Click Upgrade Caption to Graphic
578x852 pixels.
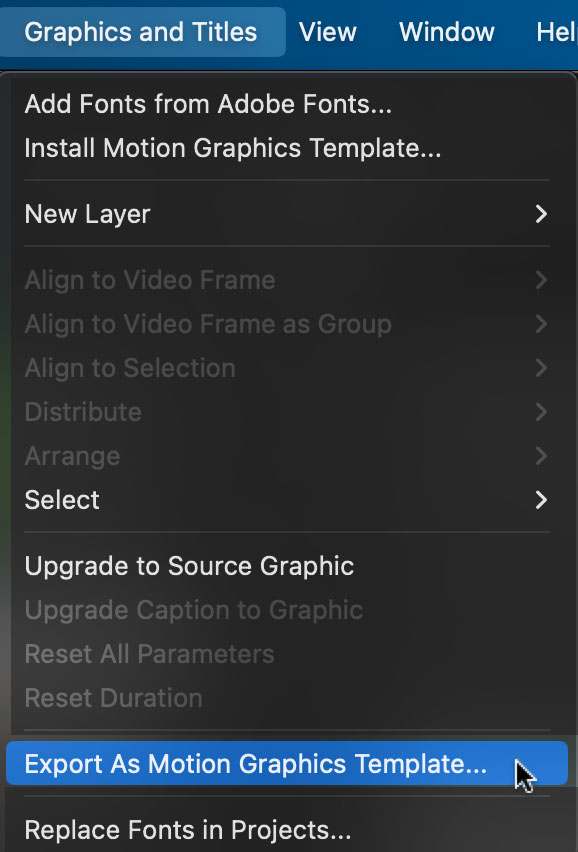pos(193,610)
